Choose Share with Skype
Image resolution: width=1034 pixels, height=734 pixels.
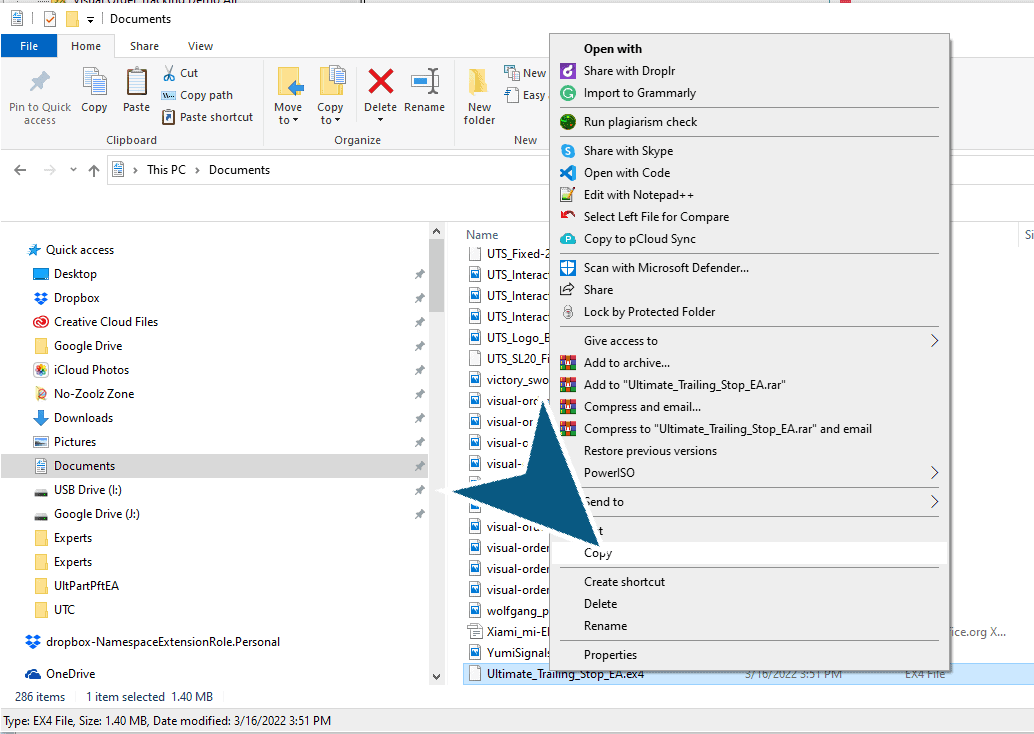coord(628,151)
